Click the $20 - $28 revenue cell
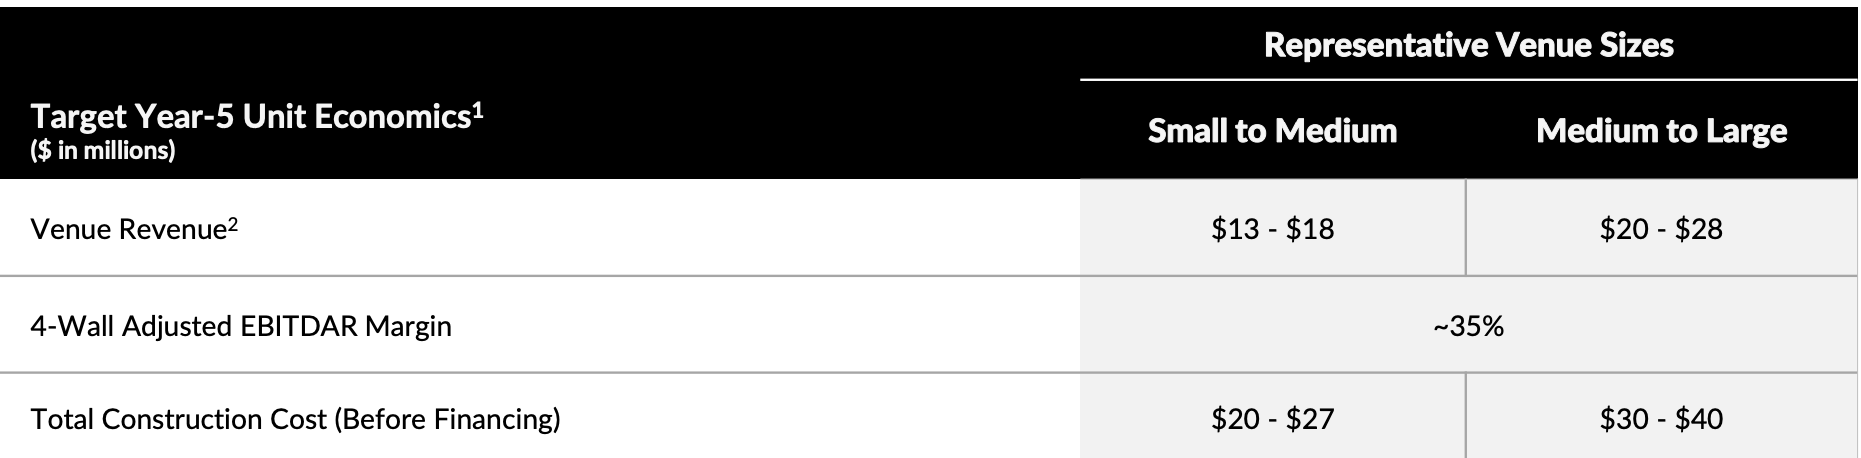Screen dimensions: 1861x458 point(1661,229)
